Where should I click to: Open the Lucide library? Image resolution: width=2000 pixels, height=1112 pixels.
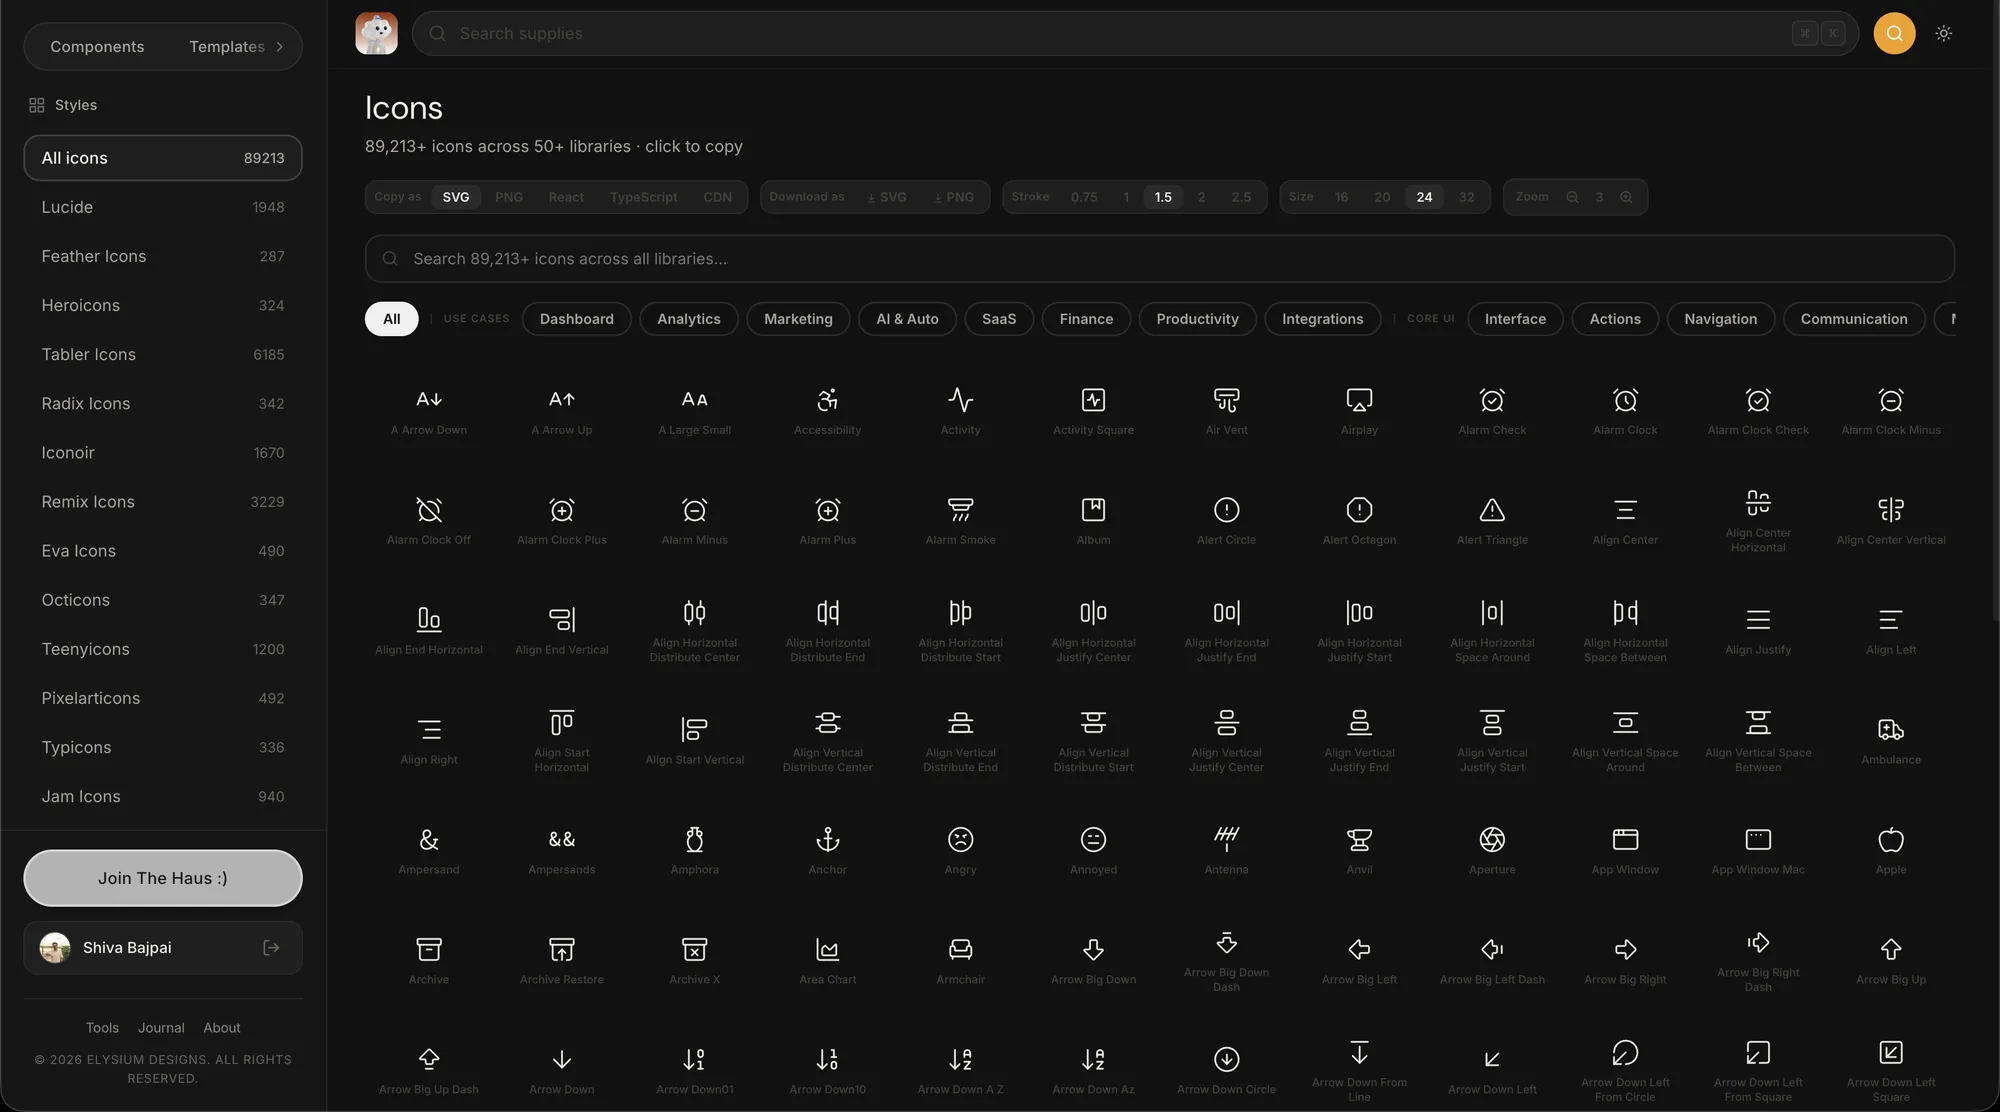pos(163,207)
